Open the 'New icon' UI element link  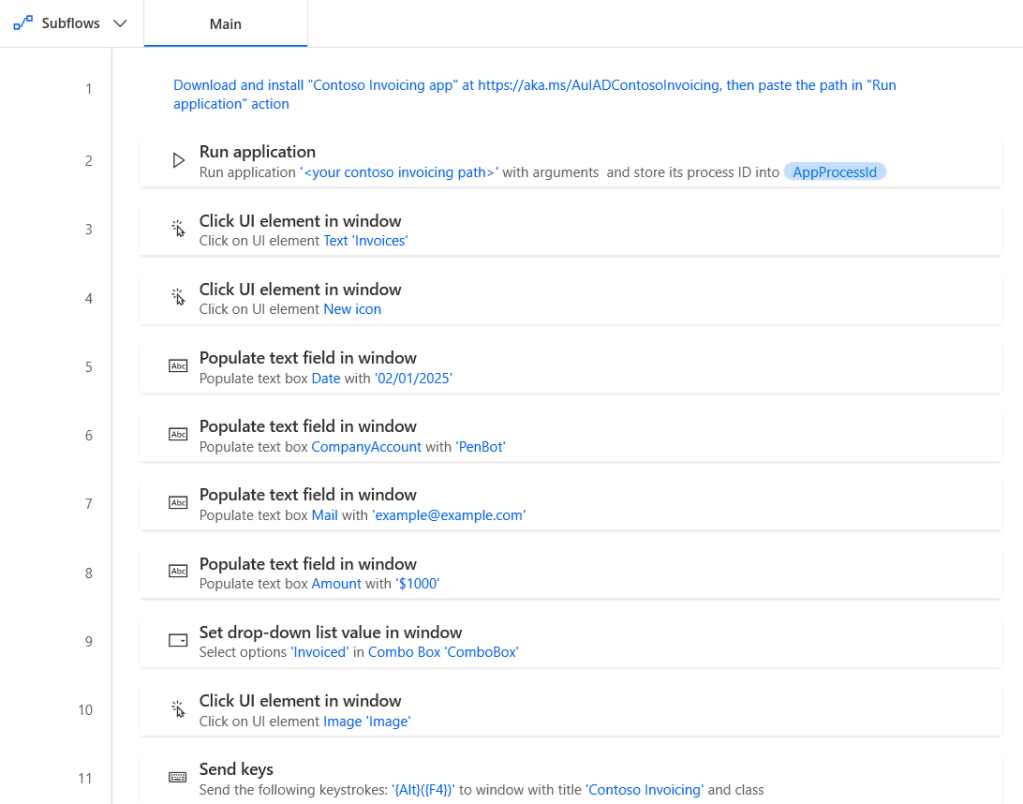pos(352,309)
